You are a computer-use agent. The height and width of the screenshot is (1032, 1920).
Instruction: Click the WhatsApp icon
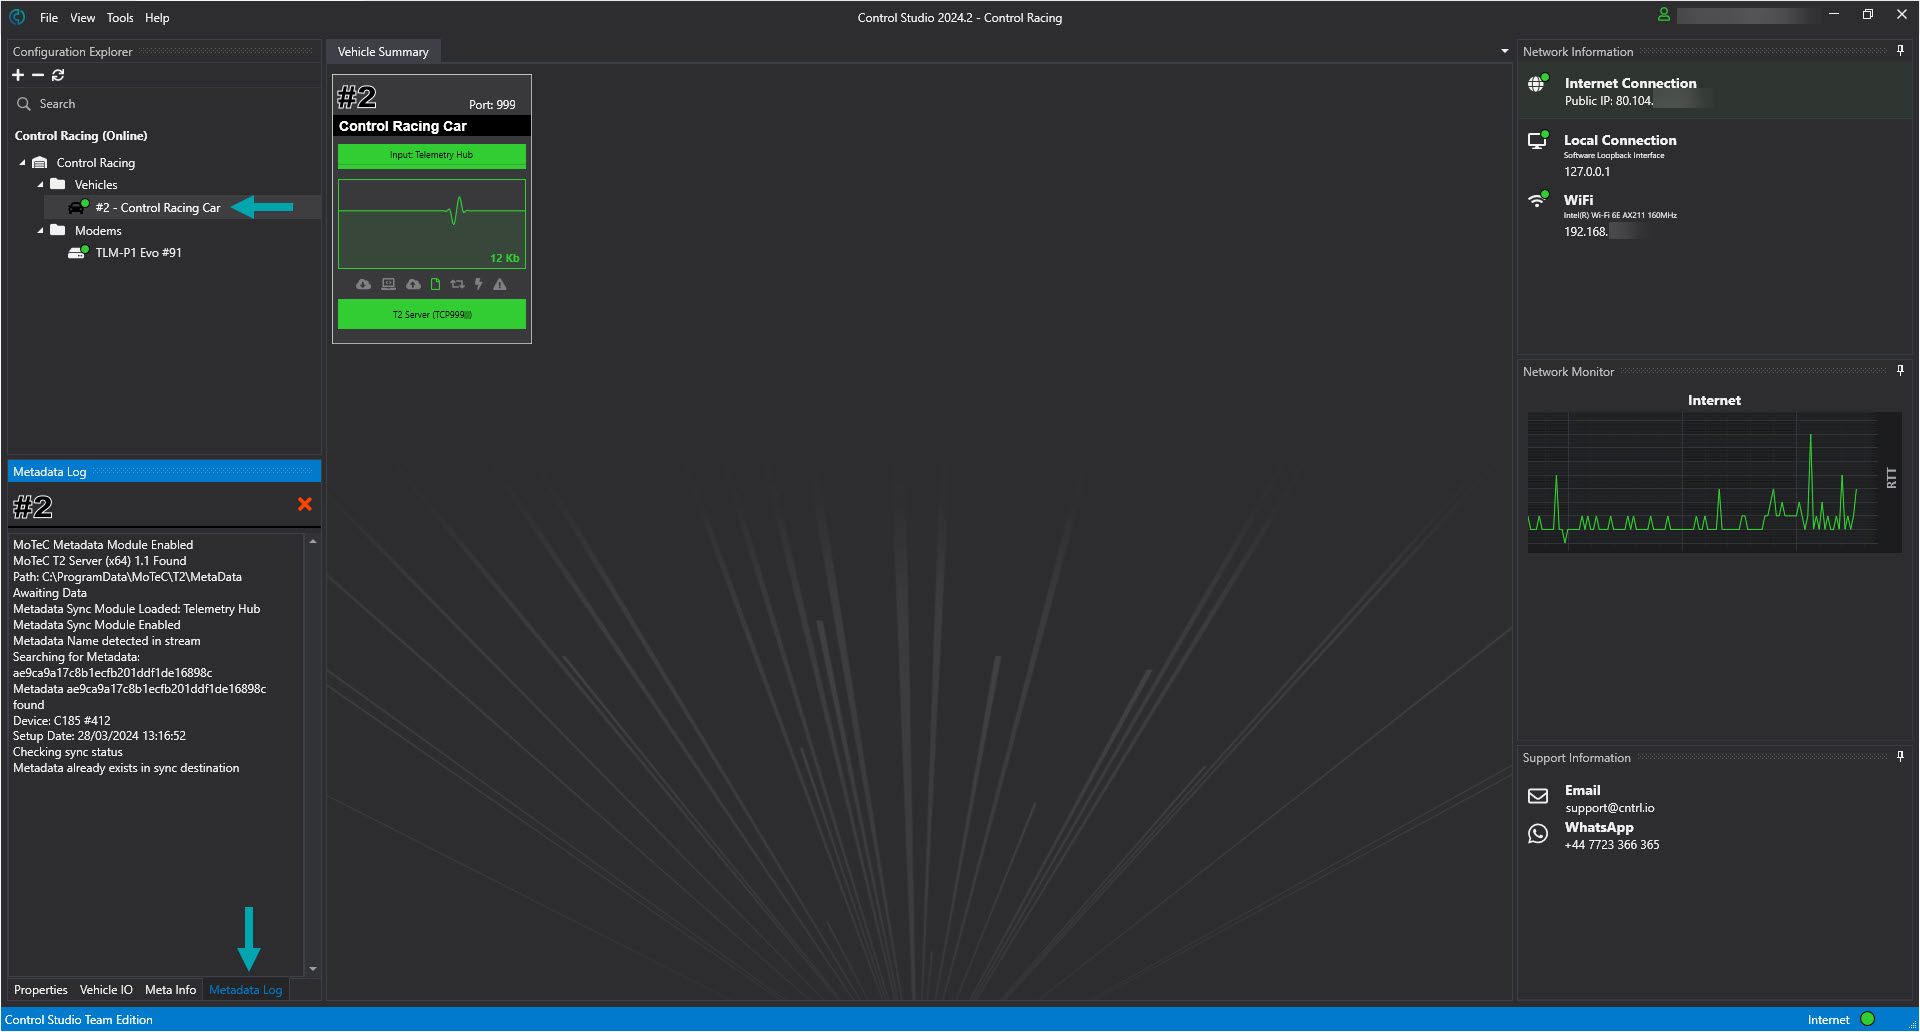click(x=1538, y=834)
